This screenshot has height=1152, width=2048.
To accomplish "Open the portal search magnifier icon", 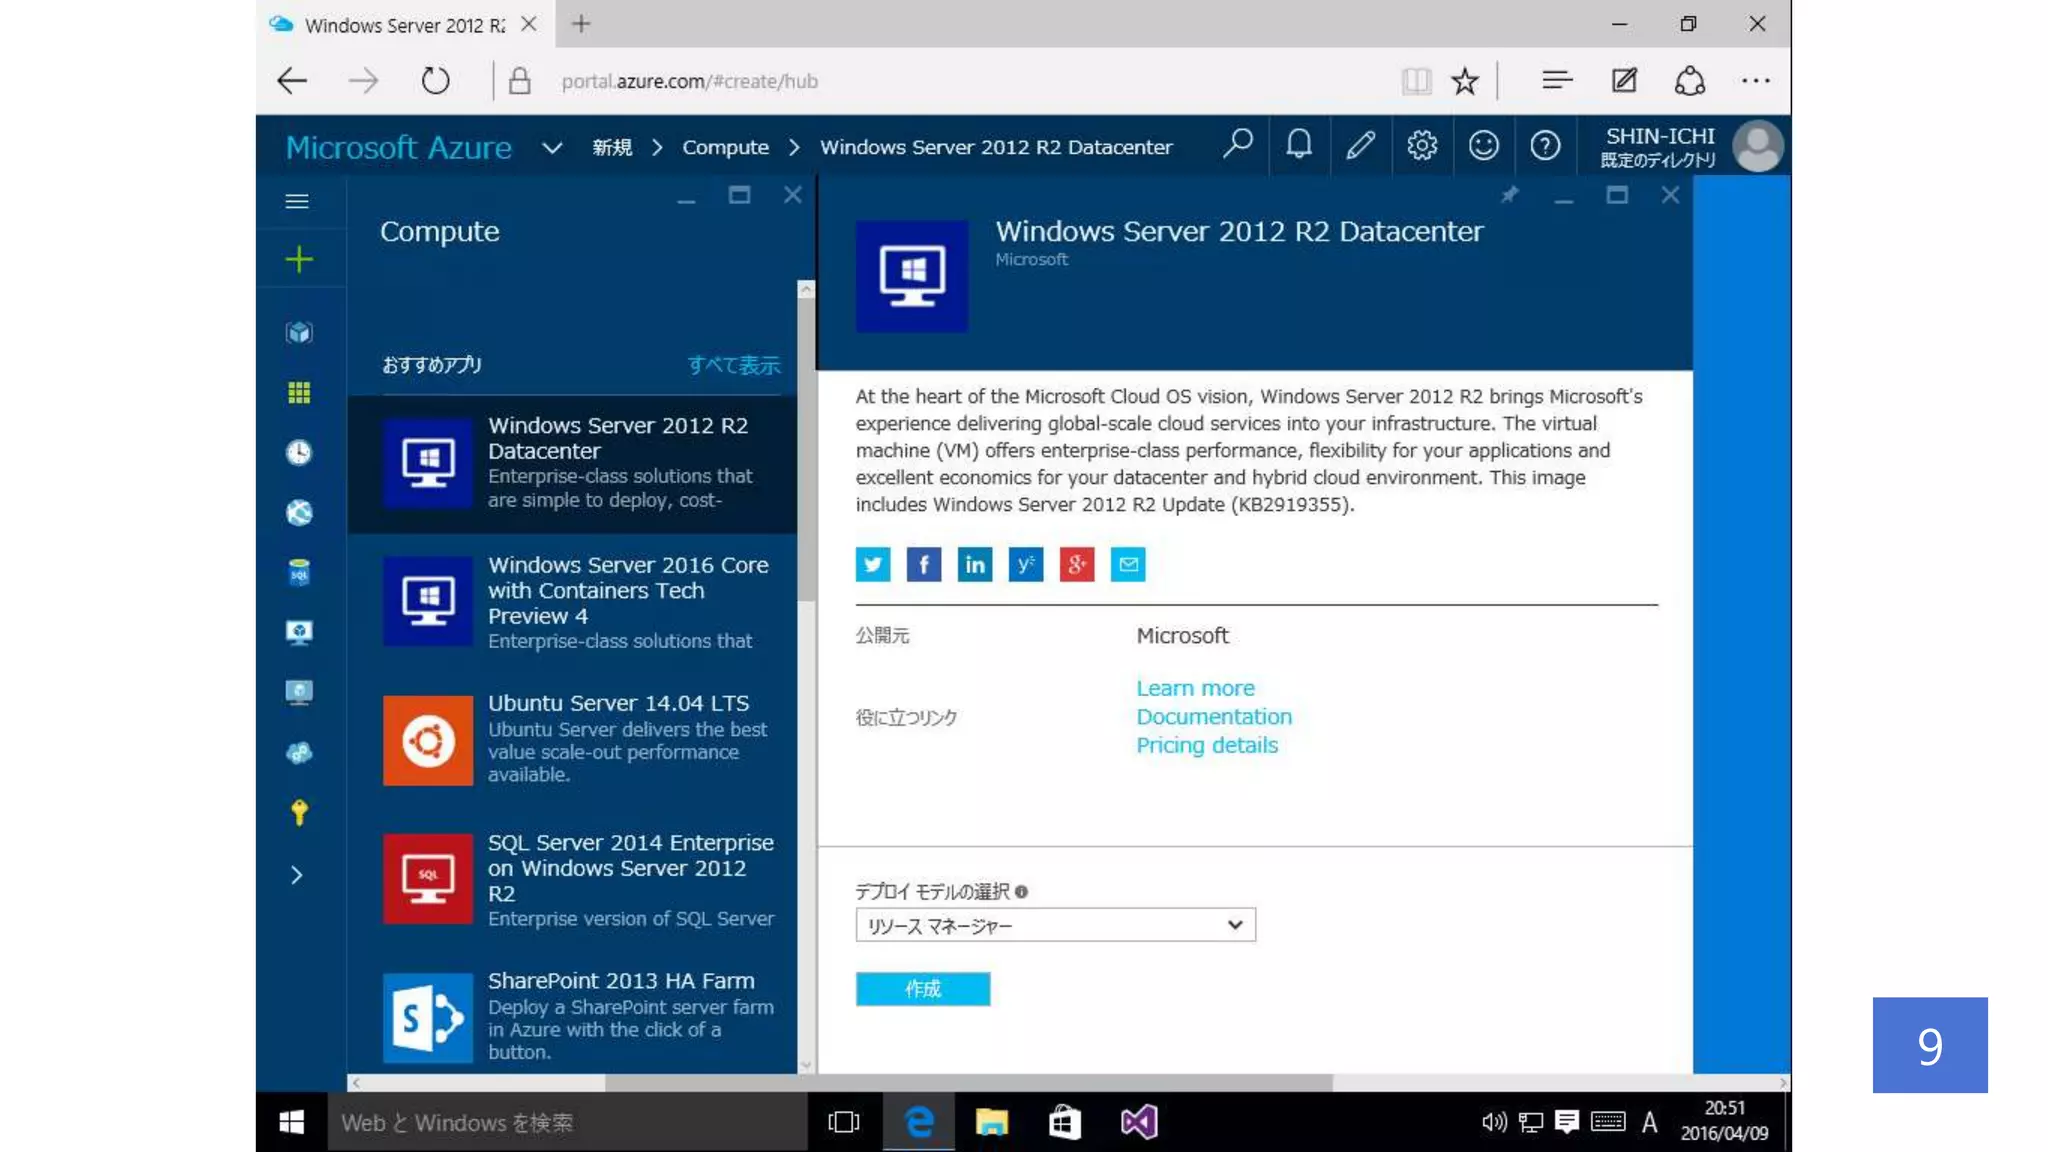I will [1237, 146].
